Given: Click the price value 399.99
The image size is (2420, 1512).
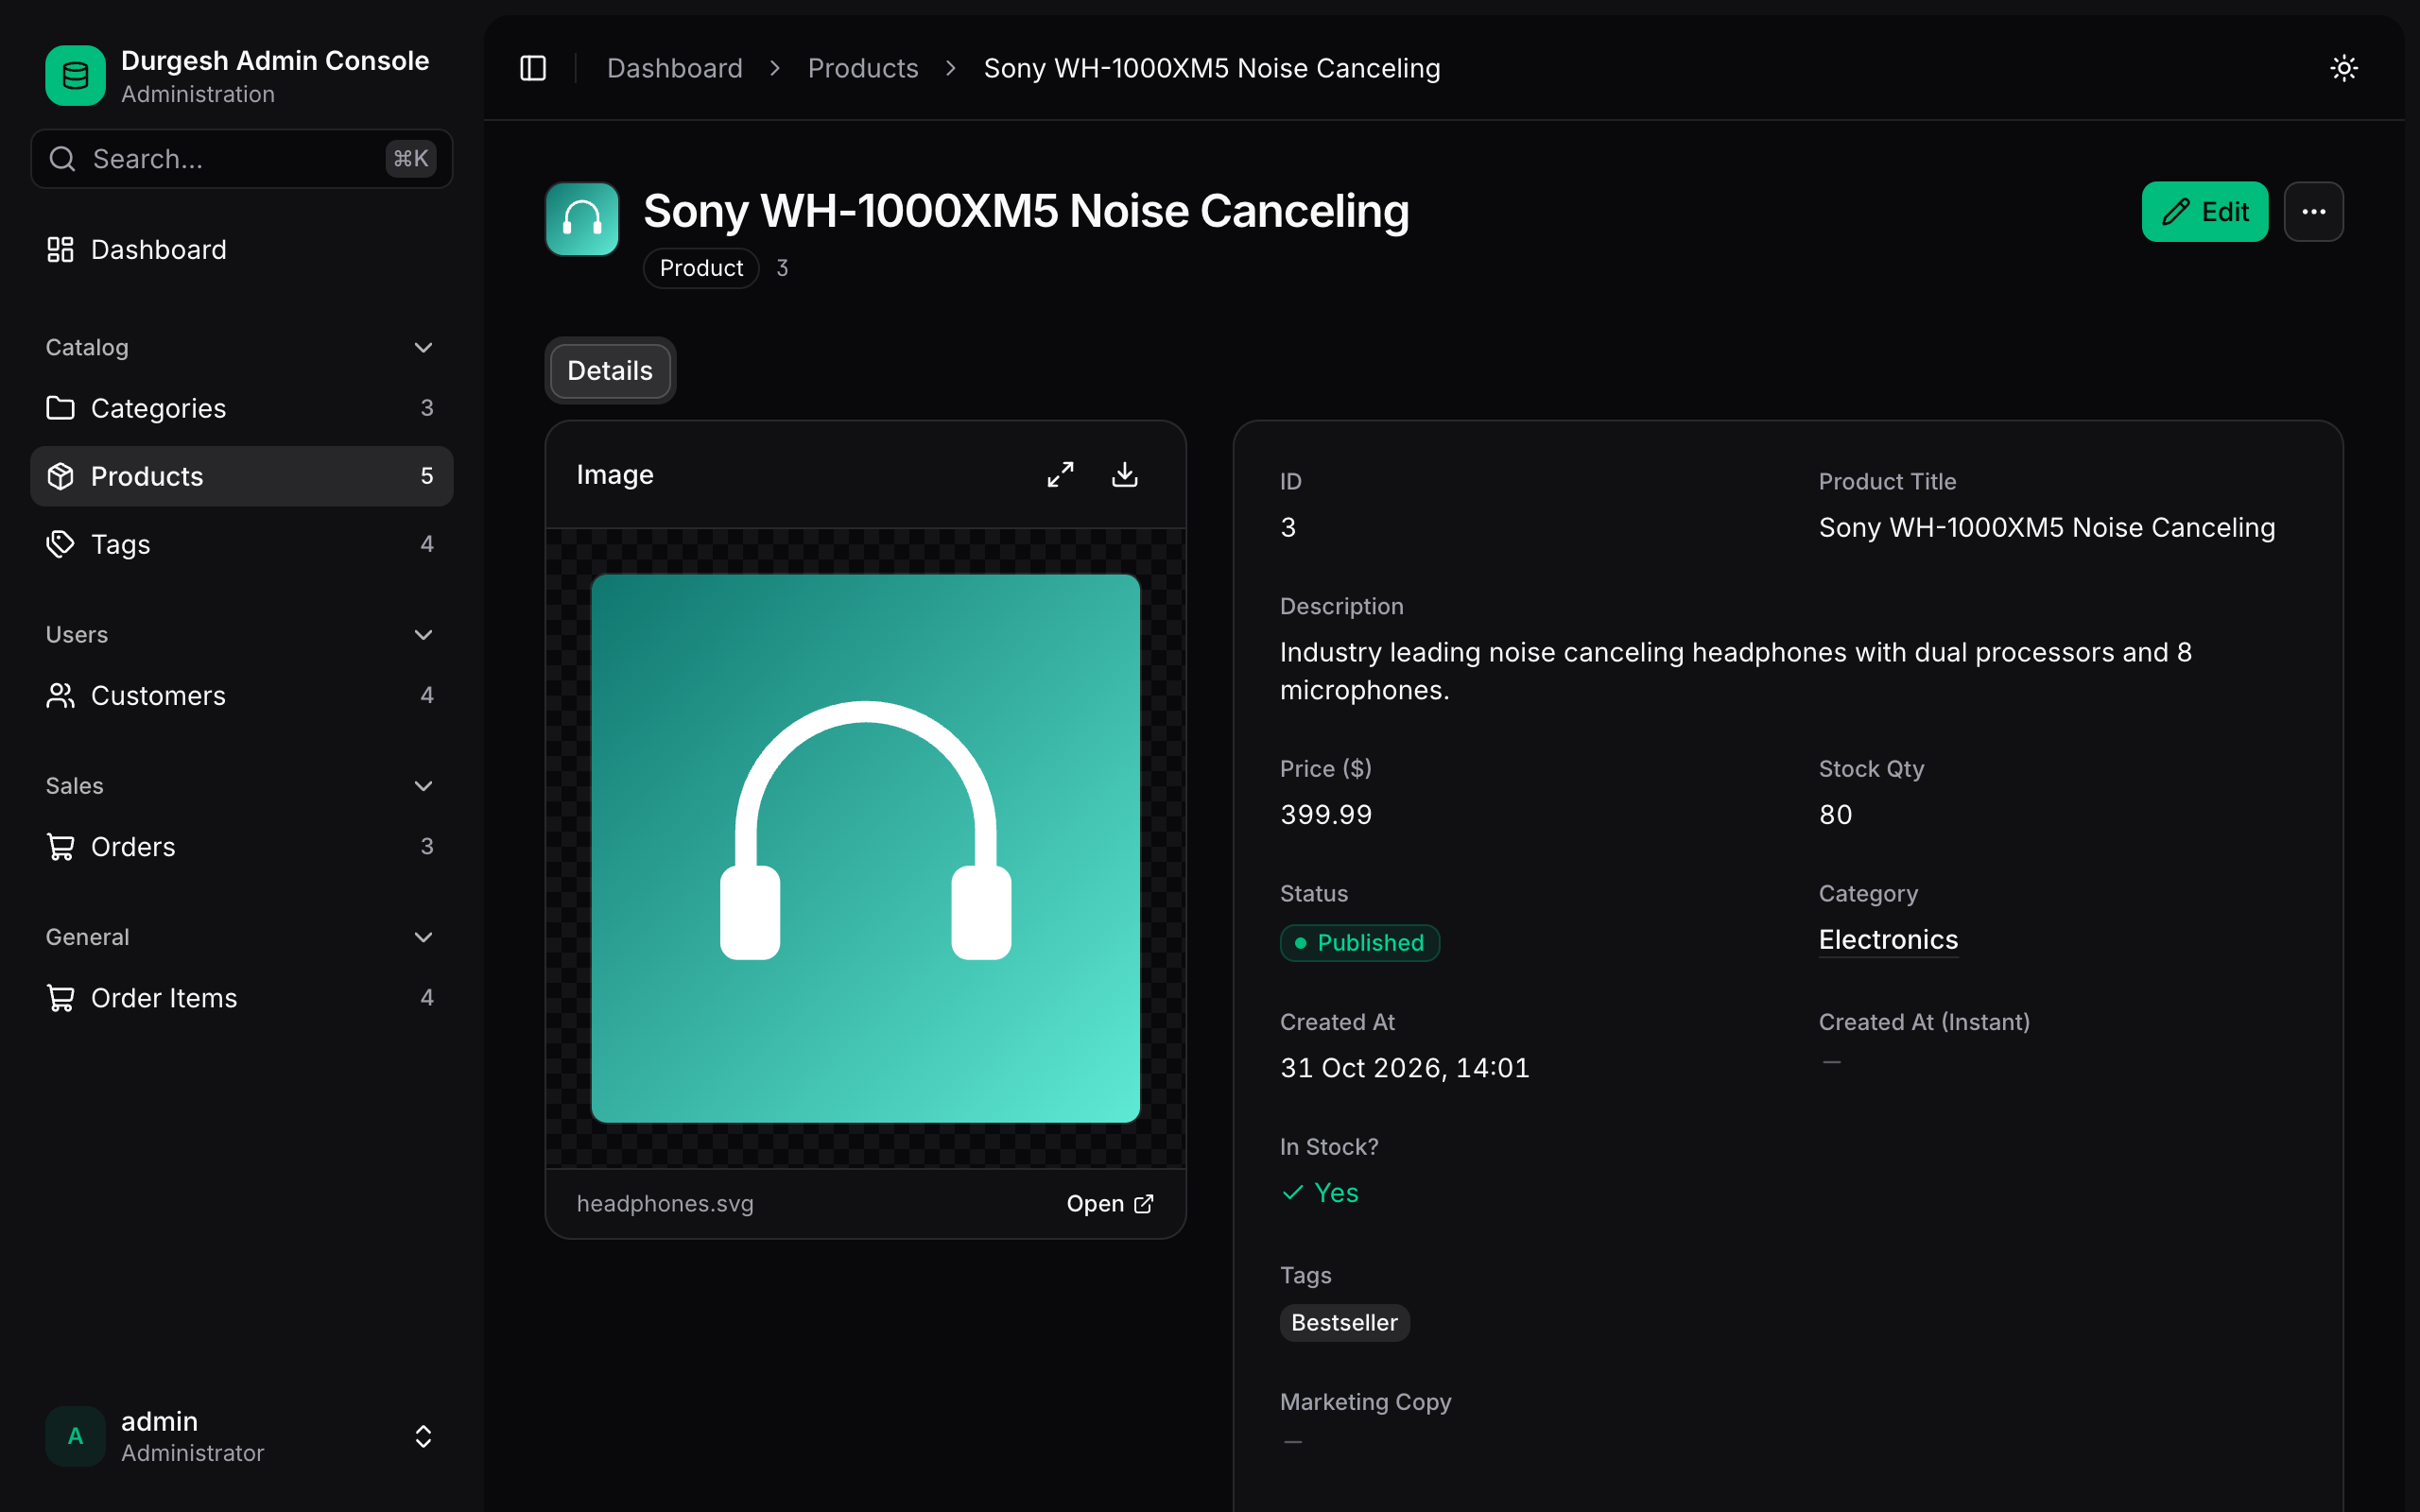Looking at the screenshot, I should [x=1326, y=815].
